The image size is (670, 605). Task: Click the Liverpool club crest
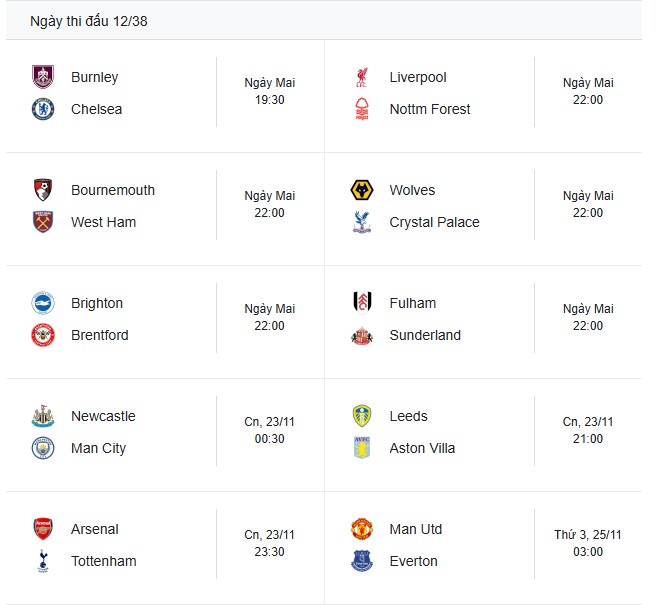pos(361,78)
